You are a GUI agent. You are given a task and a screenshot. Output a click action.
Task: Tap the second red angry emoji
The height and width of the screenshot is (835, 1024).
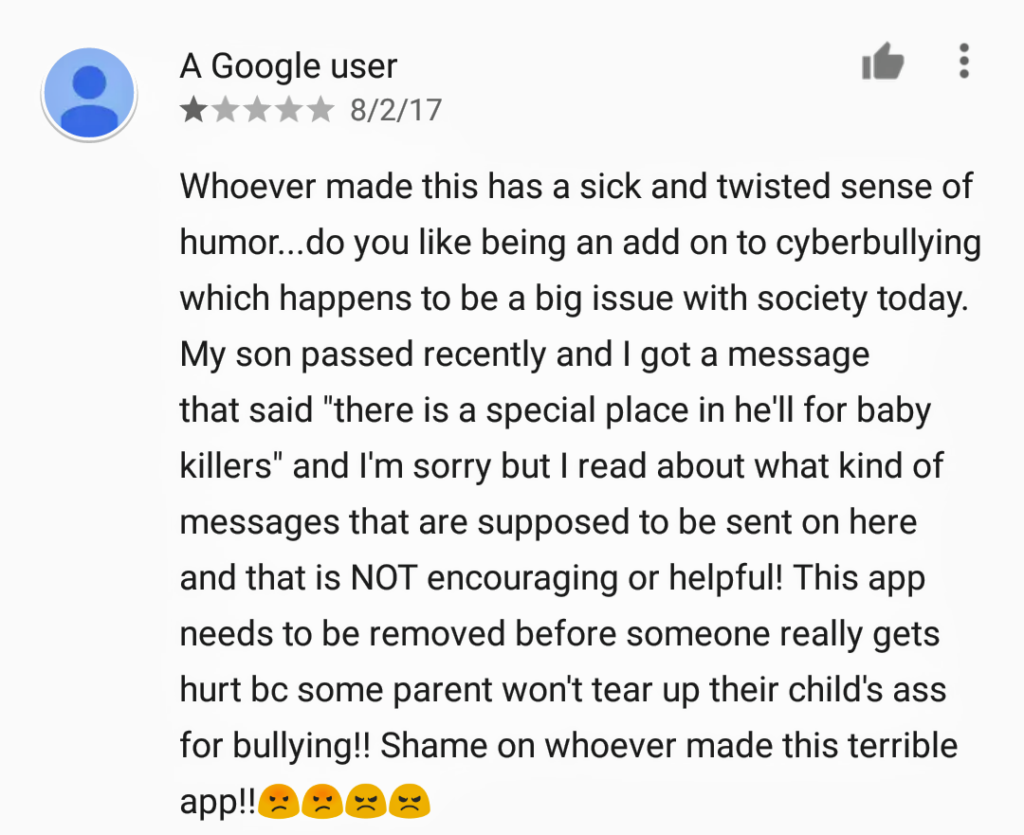point(323,800)
